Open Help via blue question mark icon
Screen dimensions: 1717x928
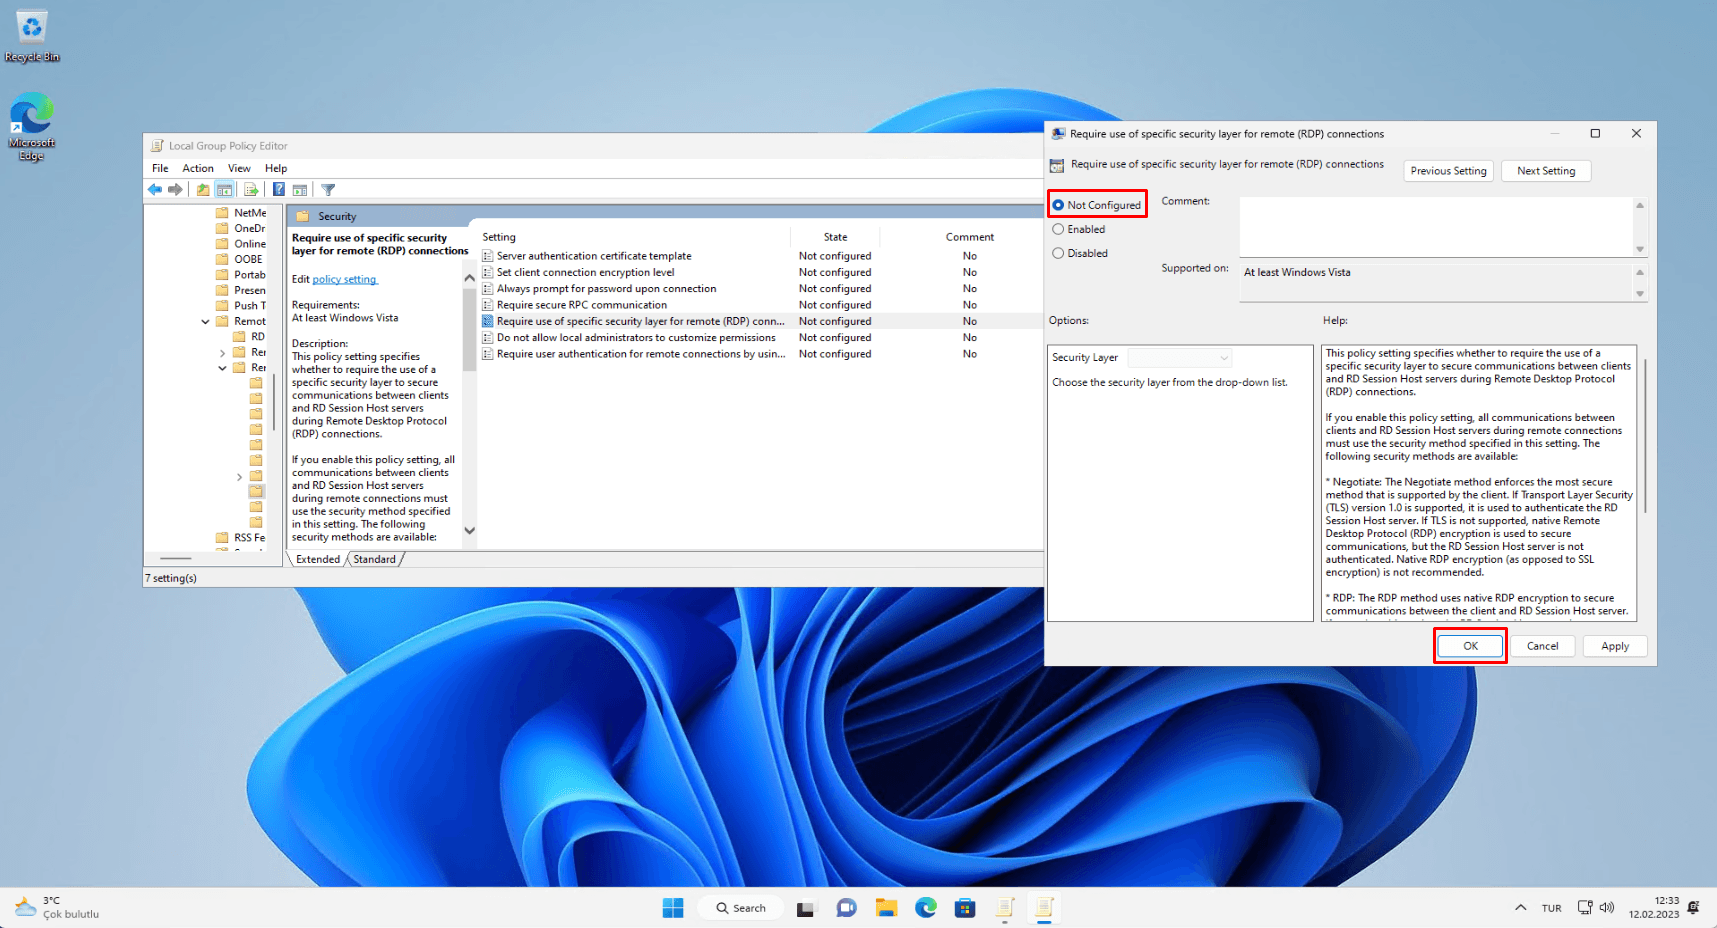(x=278, y=190)
